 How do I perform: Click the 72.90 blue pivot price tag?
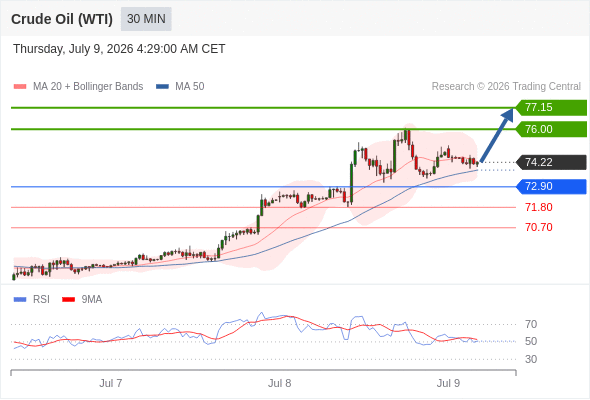click(x=551, y=186)
